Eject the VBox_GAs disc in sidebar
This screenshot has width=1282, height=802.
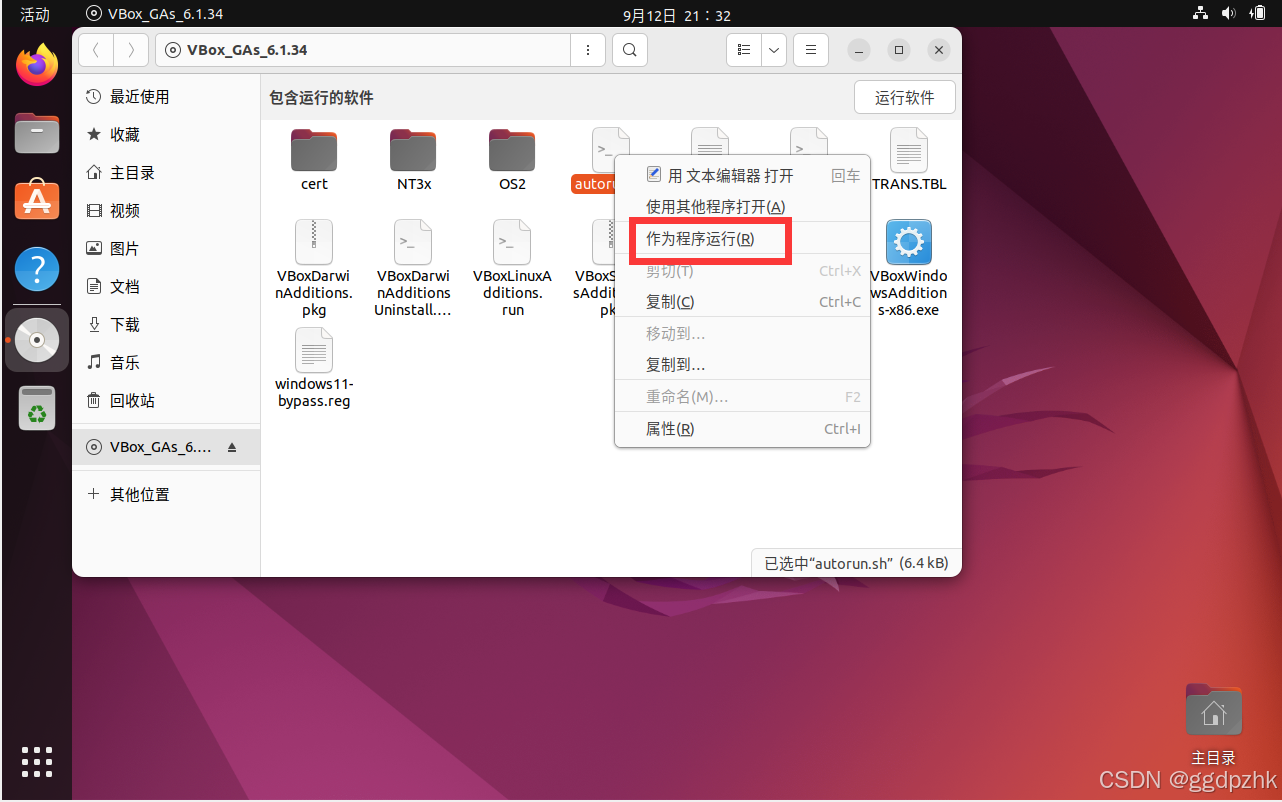coord(232,447)
